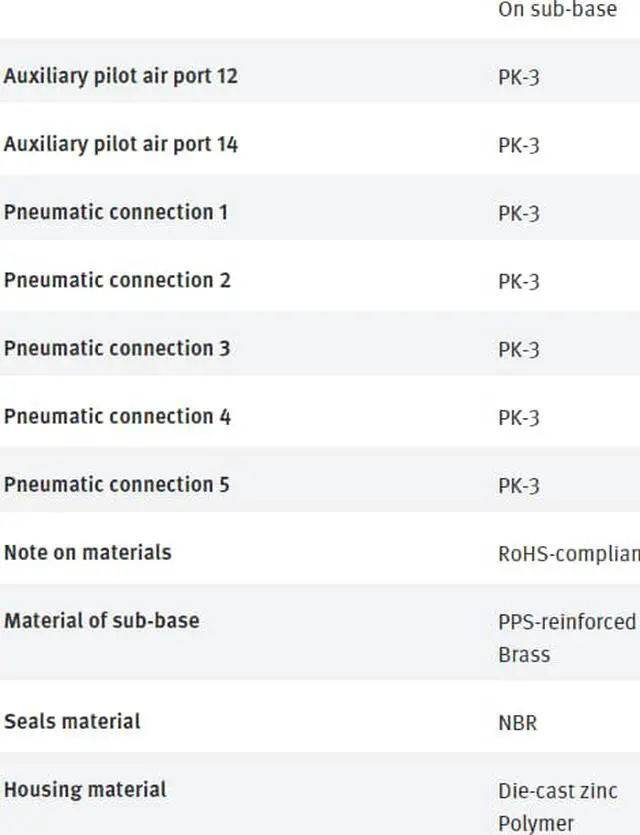Click the PK-3 value for Pneumatic connection 5

coord(518,485)
